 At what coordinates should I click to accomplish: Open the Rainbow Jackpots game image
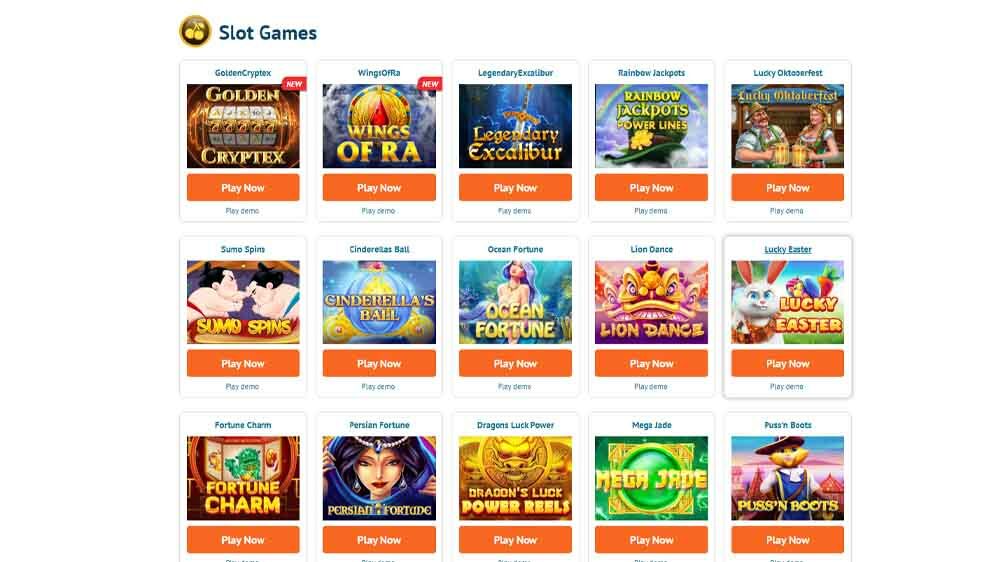pyautogui.click(x=651, y=126)
